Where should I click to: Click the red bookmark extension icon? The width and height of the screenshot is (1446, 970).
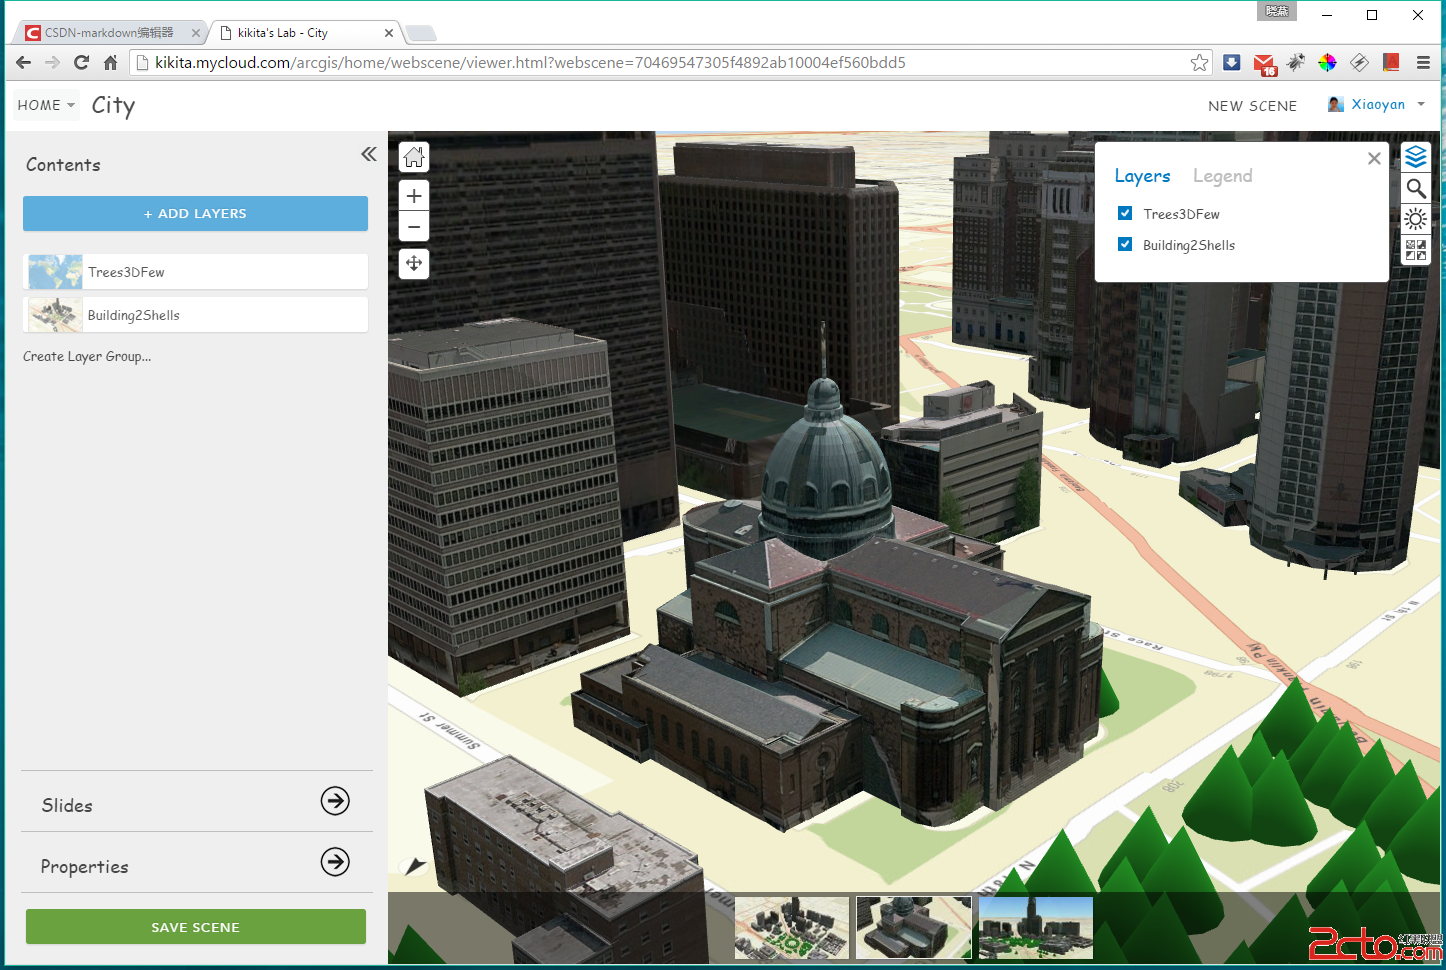pyautogui.click(x=1391, y=62)
